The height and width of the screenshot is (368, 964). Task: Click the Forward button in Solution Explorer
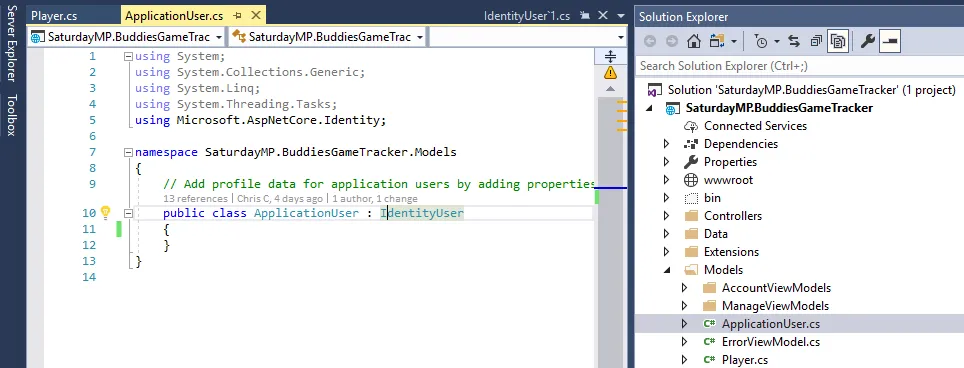click(671, 41)
